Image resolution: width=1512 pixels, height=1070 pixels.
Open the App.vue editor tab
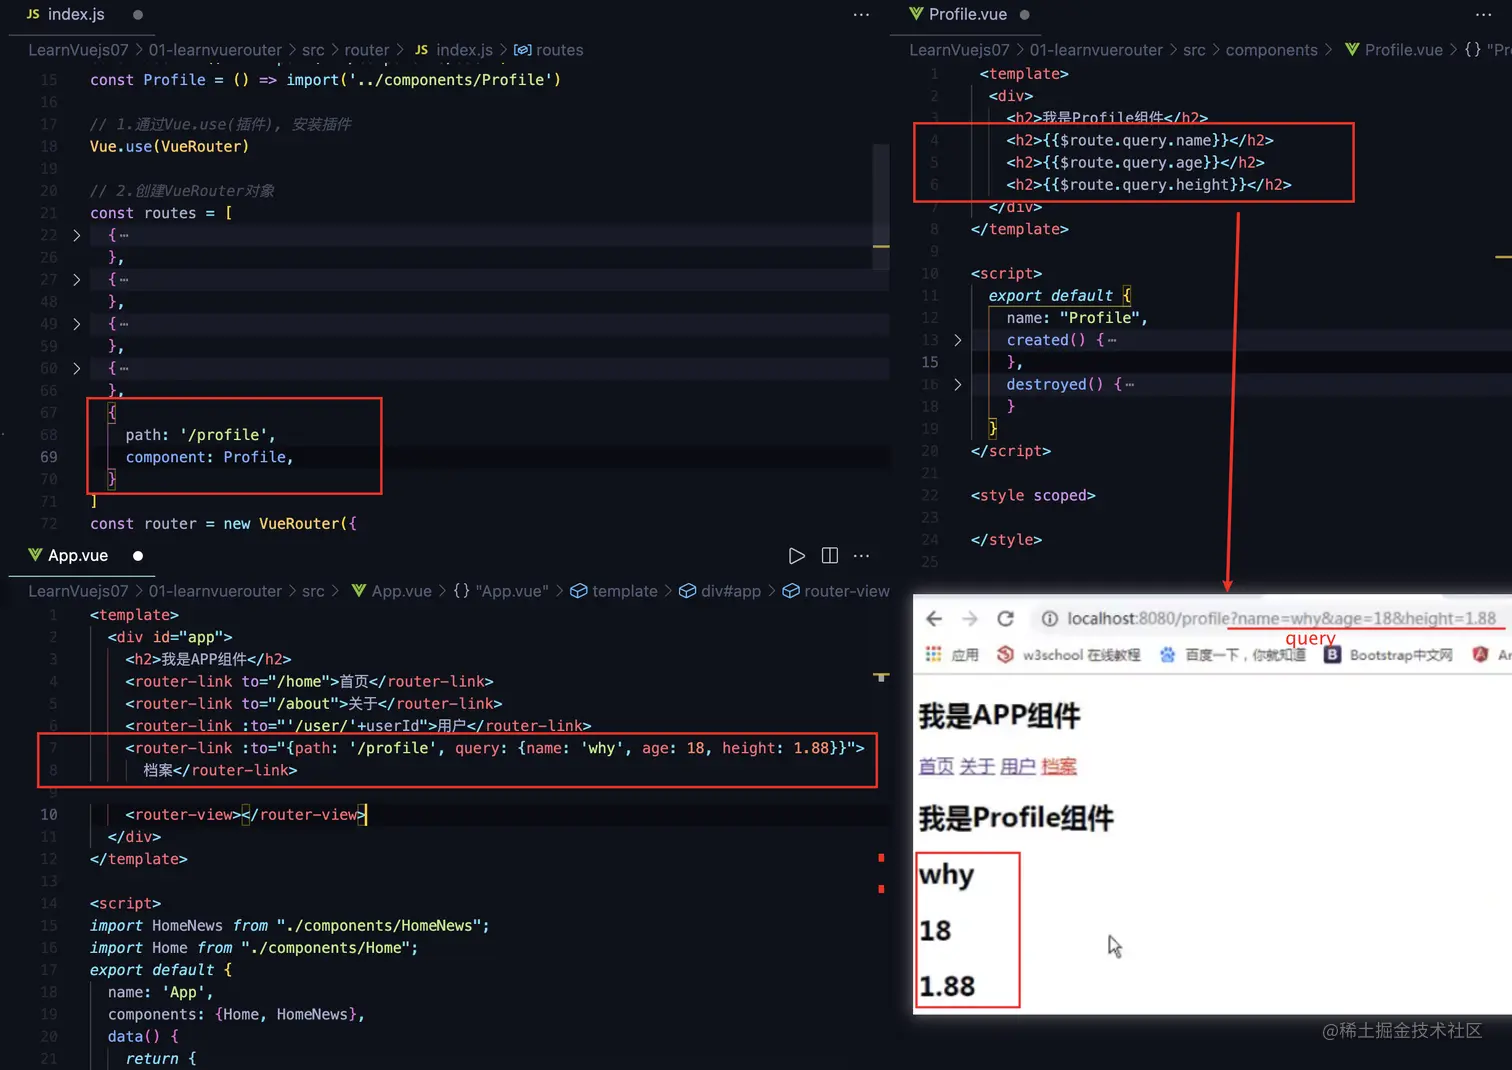67,555
